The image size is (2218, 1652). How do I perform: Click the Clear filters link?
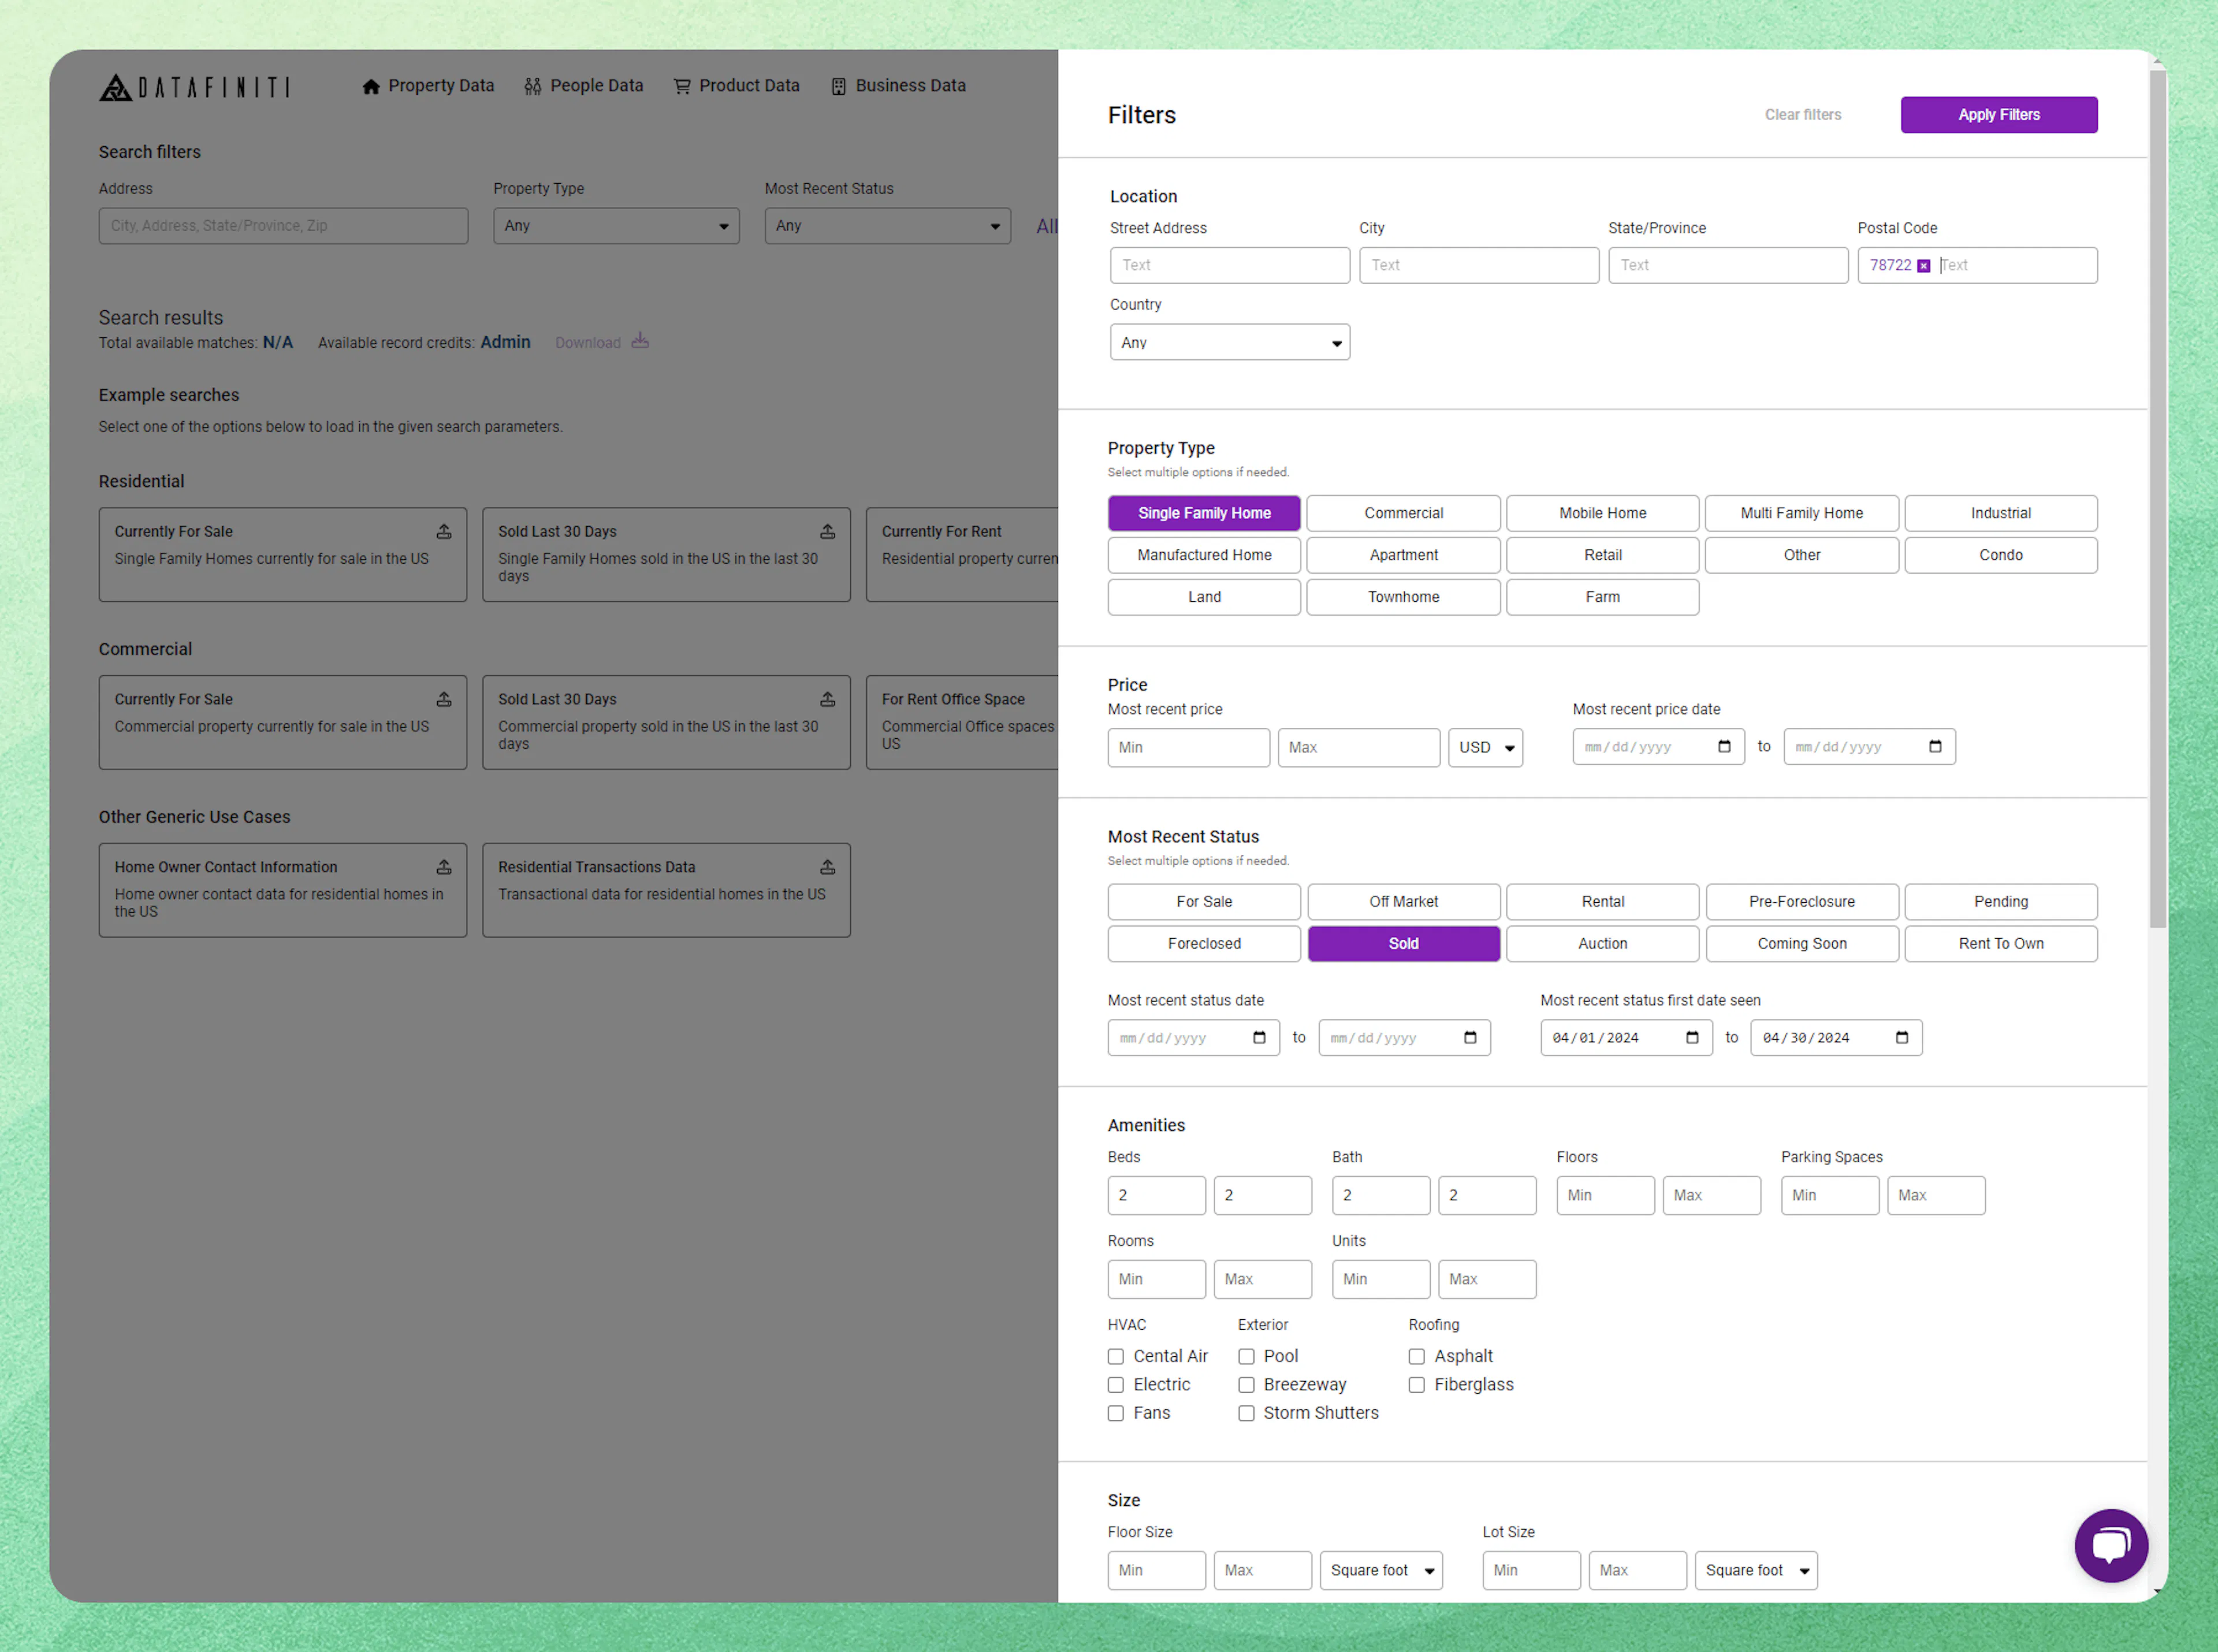click(1802, 114)
